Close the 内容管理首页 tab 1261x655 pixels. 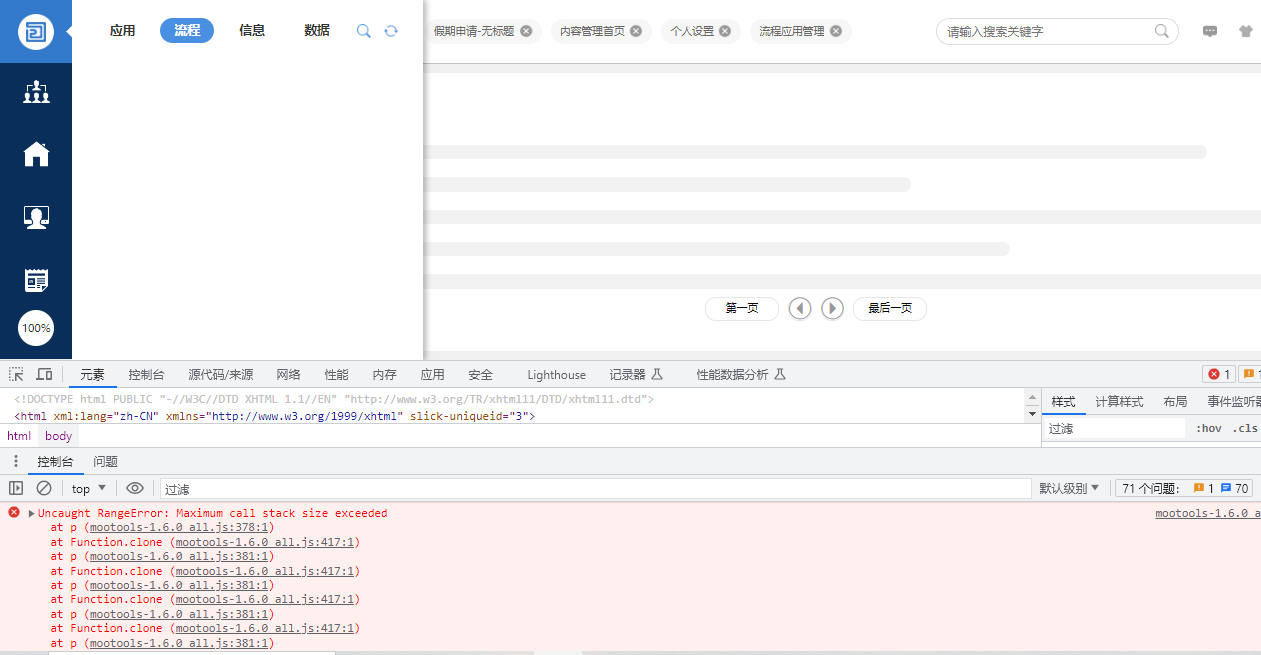pos(636,31)
